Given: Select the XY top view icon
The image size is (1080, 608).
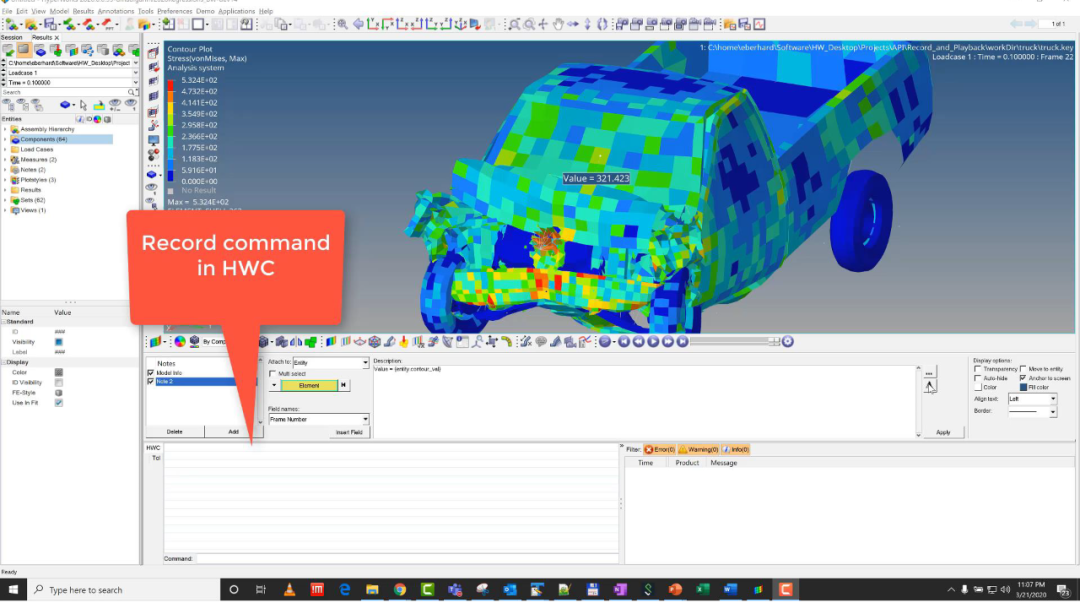Looking at the screenshot, I should pos(373,25).
